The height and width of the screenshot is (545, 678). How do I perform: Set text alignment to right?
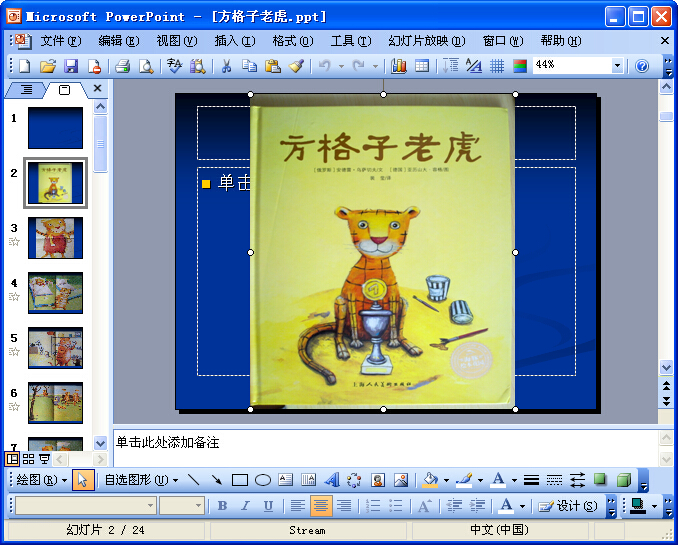point(344,506)
